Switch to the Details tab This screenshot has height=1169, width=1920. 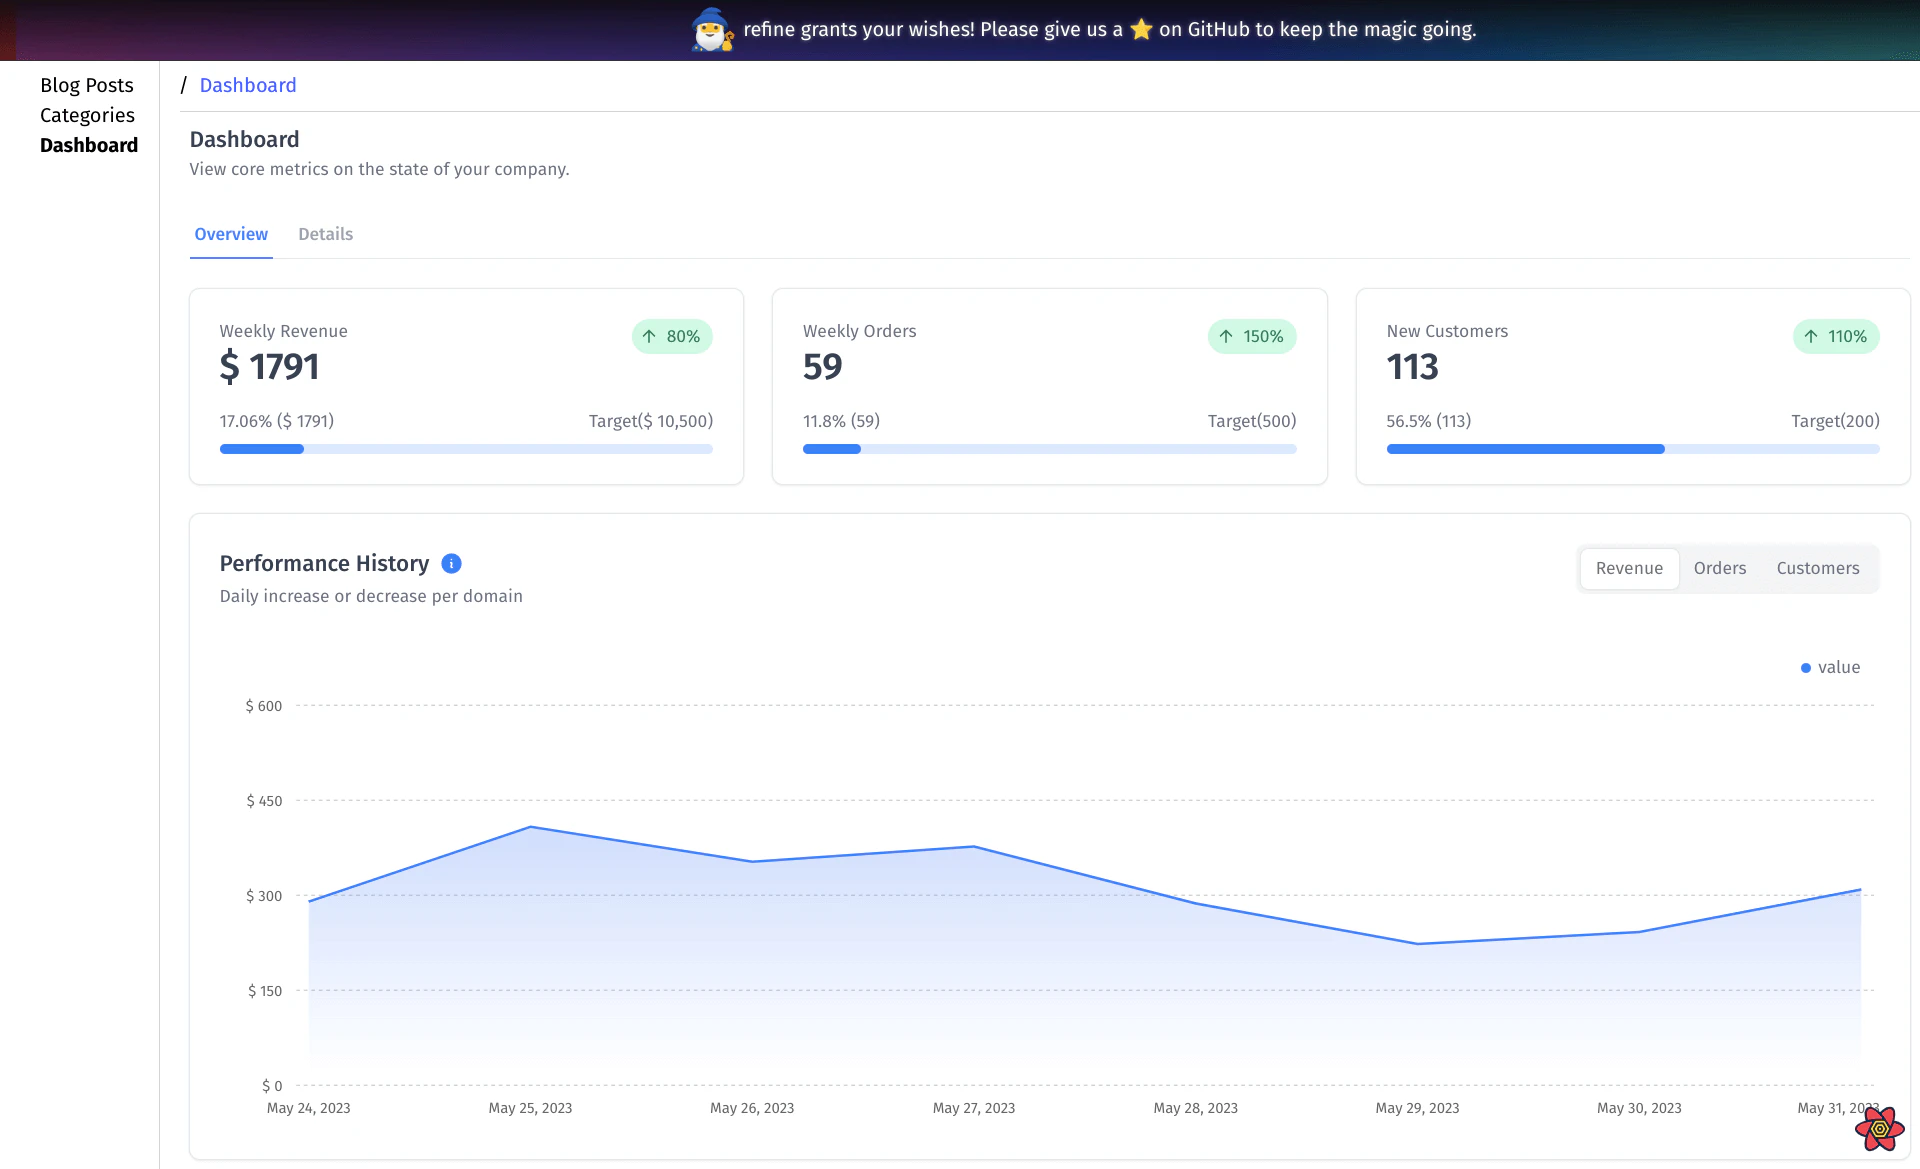[325, 233]
